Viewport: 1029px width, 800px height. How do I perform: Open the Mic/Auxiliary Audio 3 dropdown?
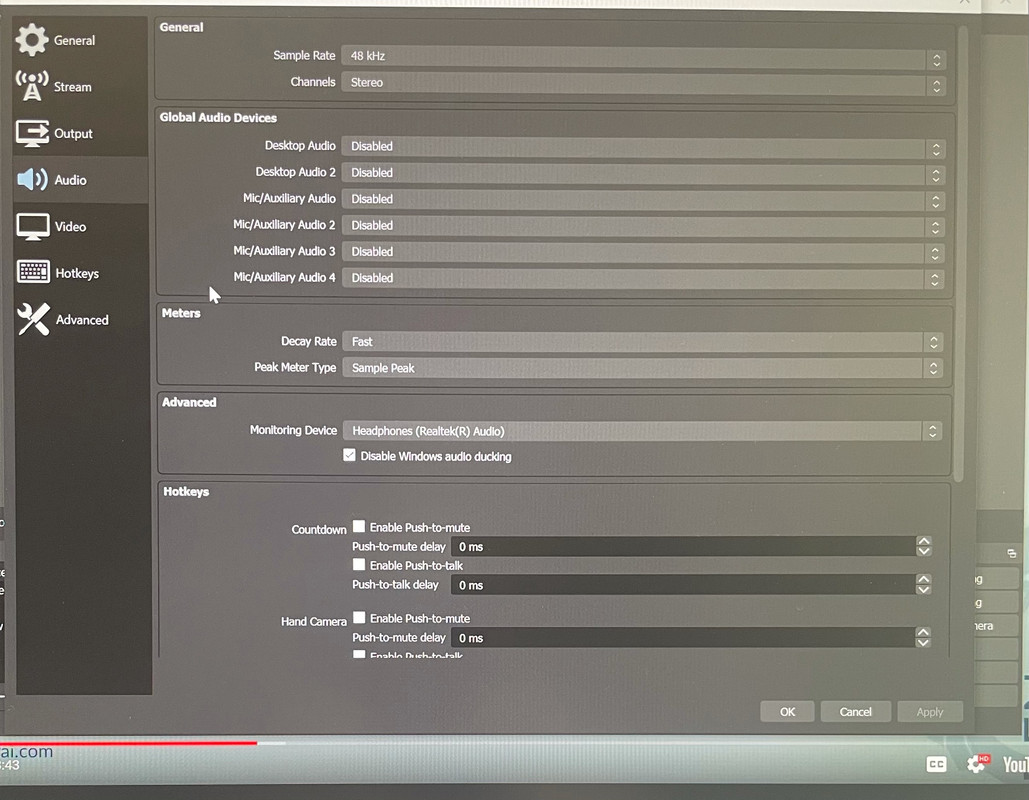643,252
